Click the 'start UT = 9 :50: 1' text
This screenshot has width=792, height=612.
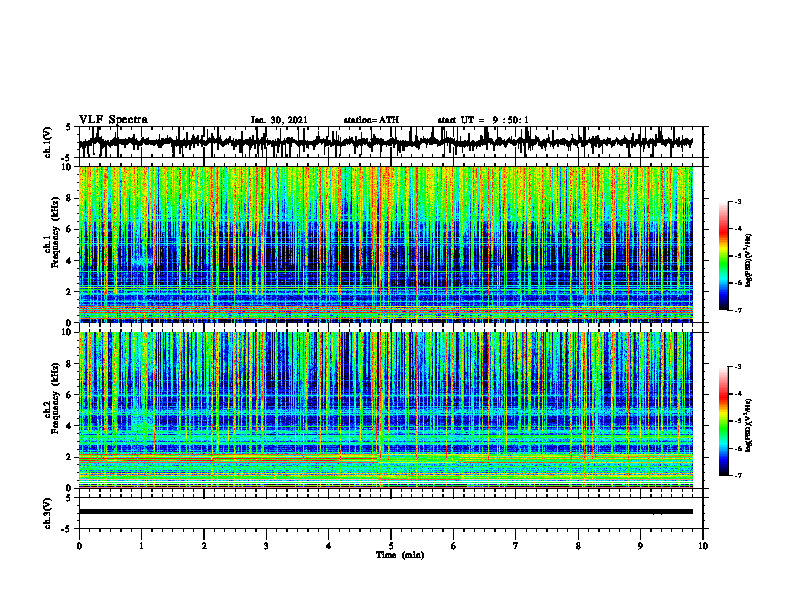[483, 120]
